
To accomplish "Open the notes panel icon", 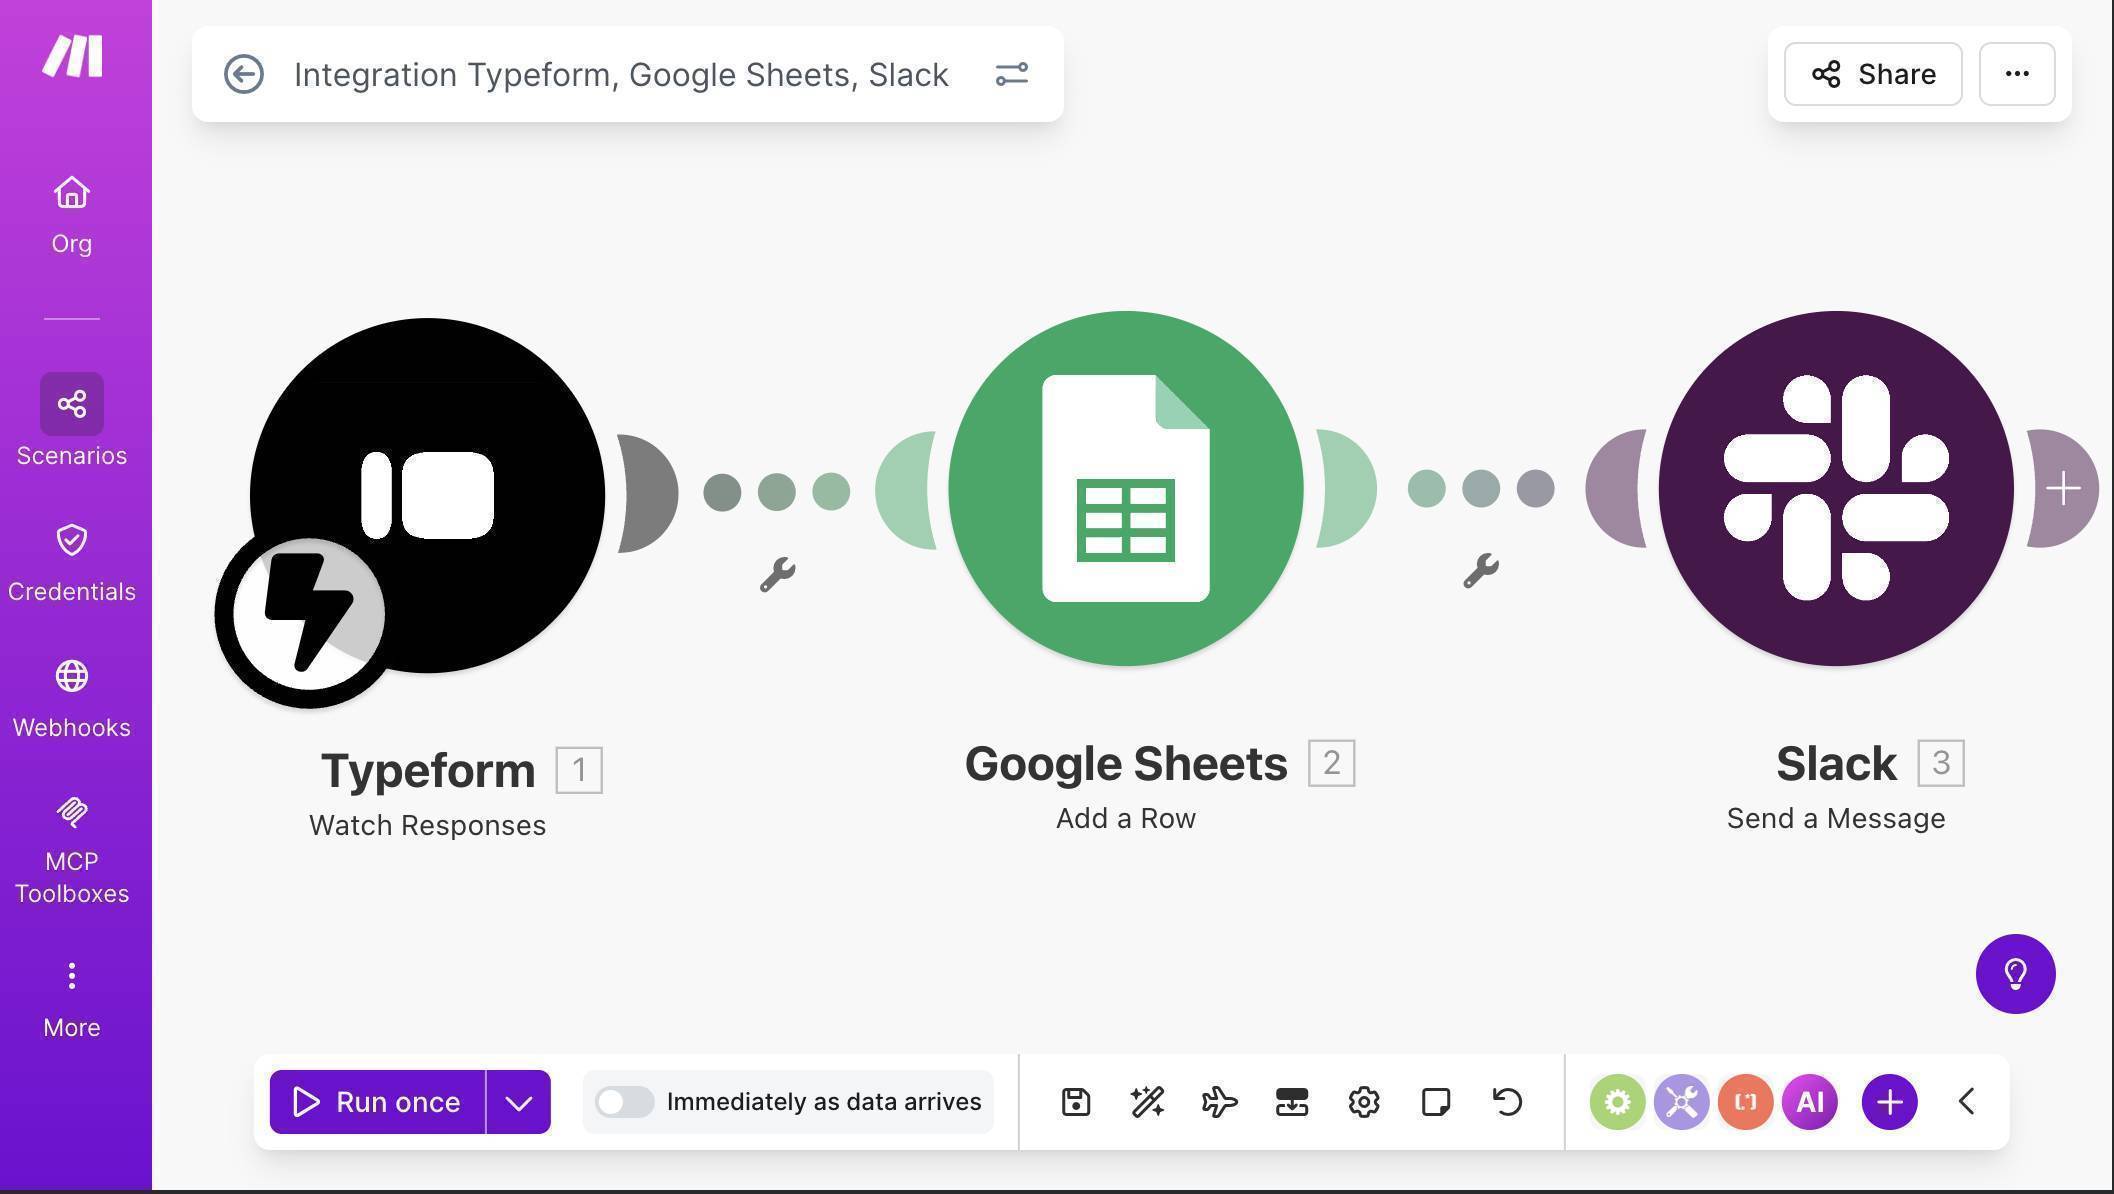I will pyautogui.click(x=1435, y=1102).
